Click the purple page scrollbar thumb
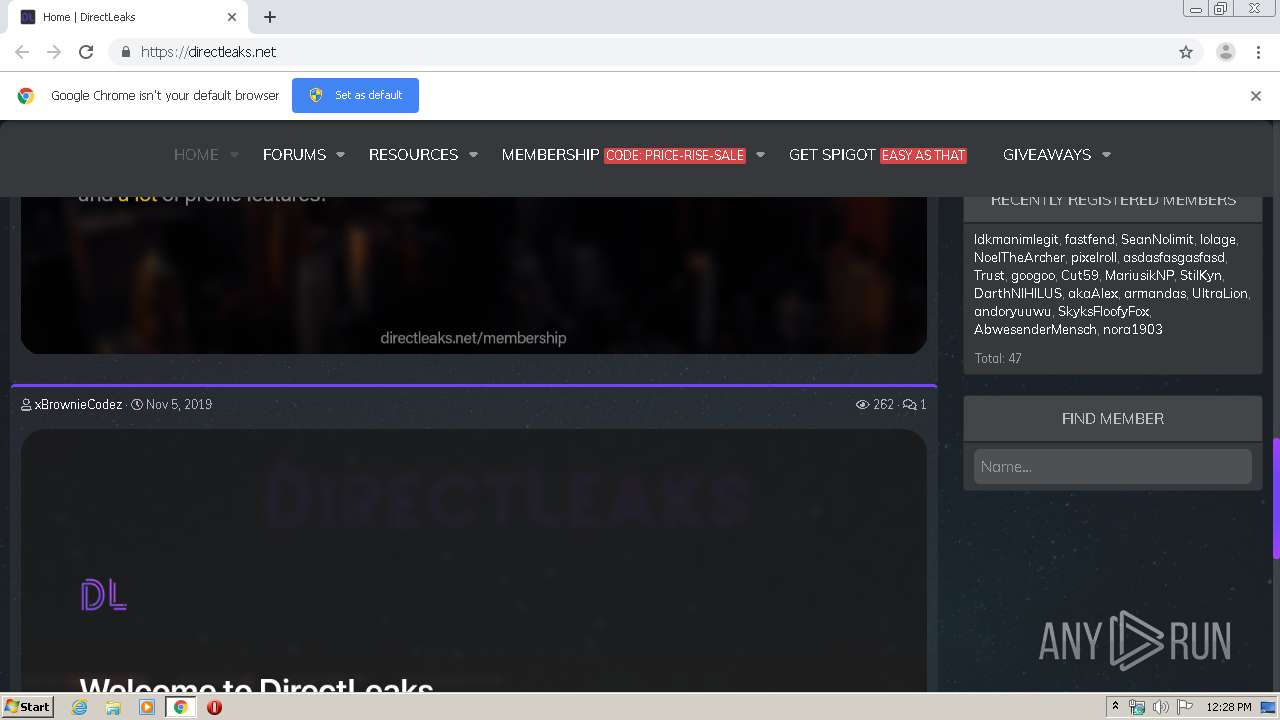 pyautogui.click(x=1276, y=498)
